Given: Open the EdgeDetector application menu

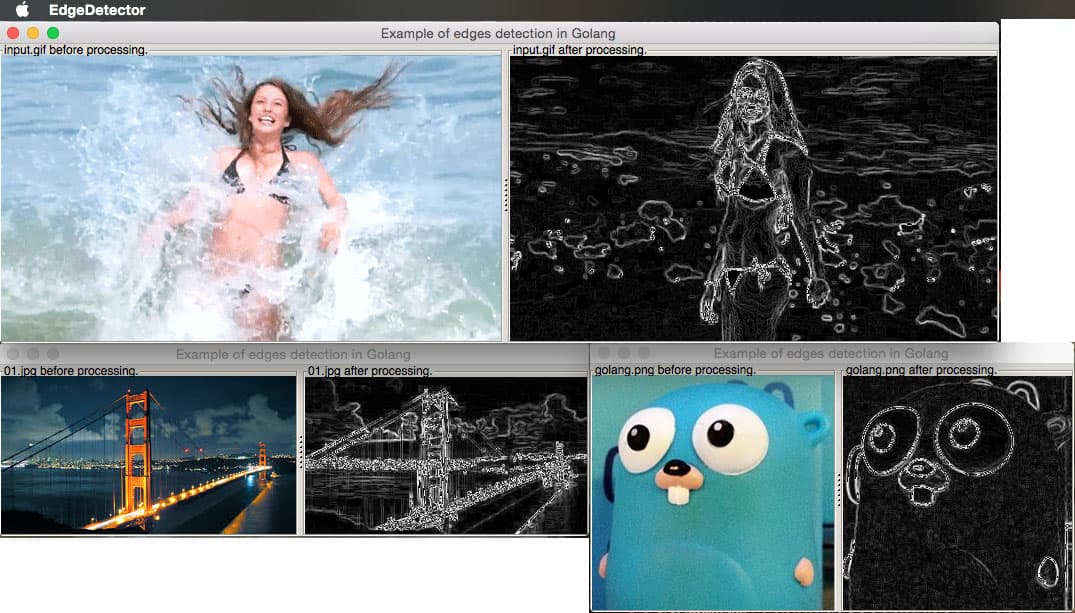Looking at the screenshot, I should [x=97, y=10].
